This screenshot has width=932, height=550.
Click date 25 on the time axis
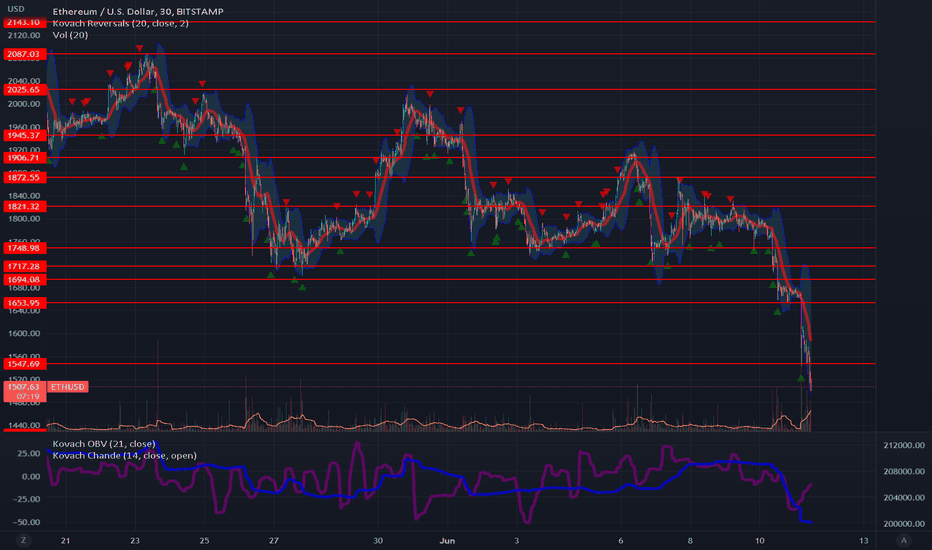[204, 540]
